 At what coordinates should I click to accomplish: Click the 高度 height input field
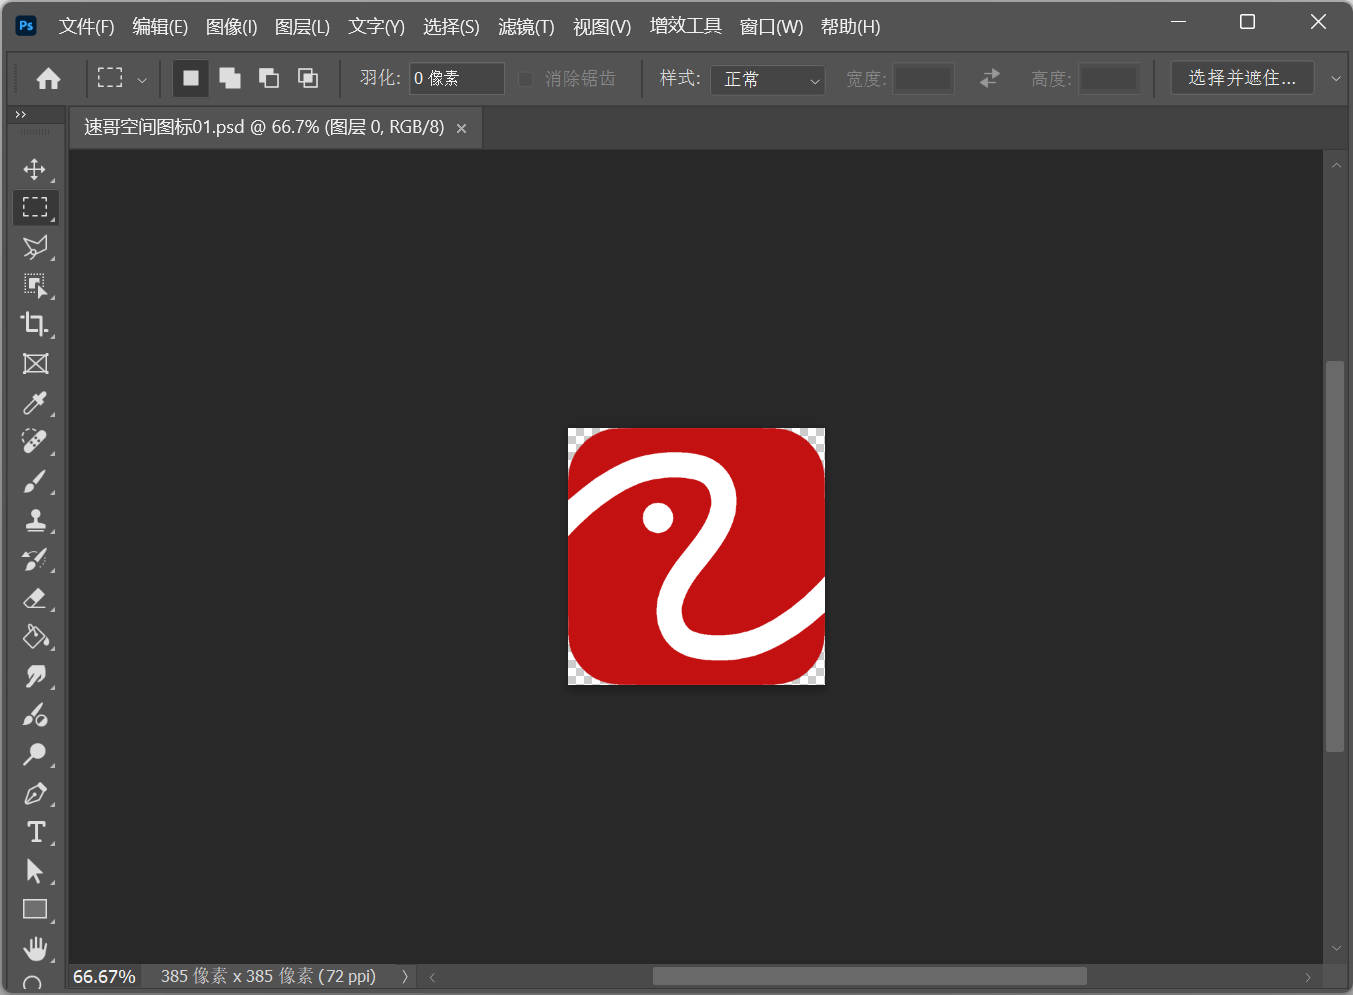[1110, 78]
